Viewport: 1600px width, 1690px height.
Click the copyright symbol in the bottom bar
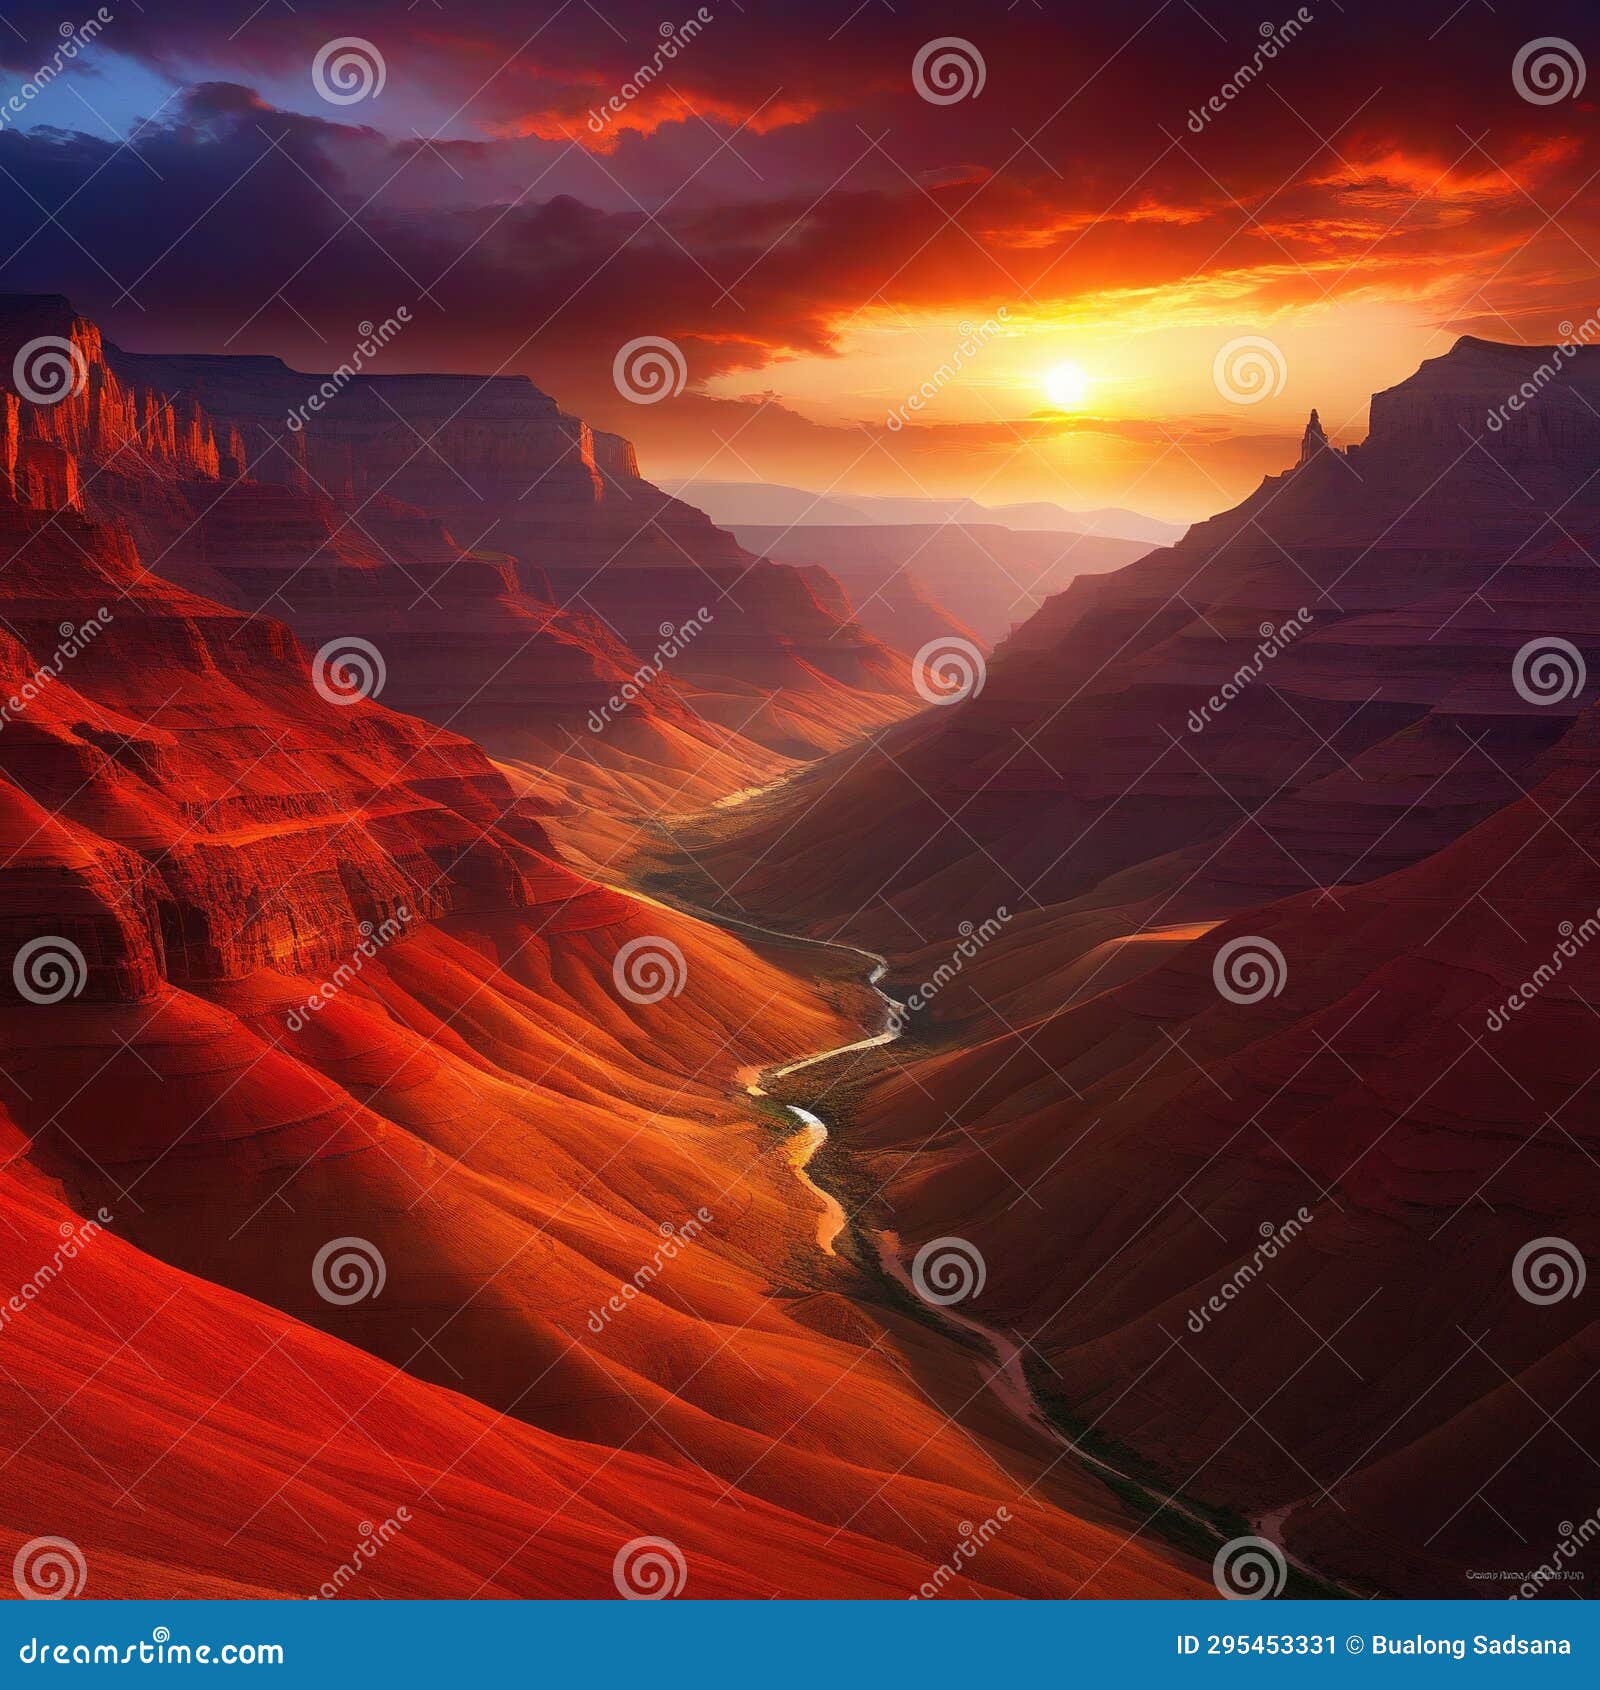coord(1356,1644)
